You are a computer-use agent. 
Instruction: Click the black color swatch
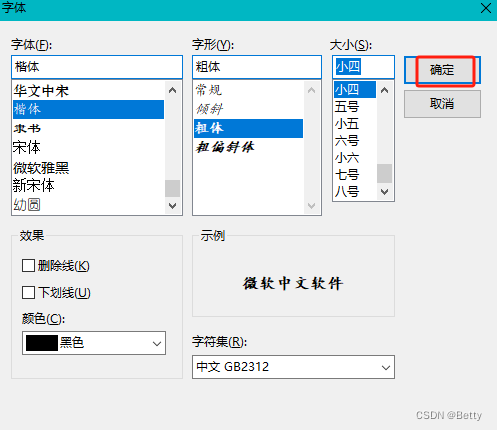[42, 343]
